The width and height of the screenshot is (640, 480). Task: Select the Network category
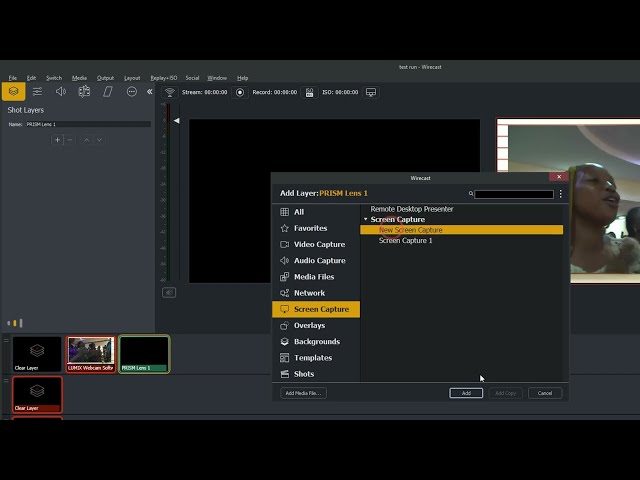(x=316, y=293)
